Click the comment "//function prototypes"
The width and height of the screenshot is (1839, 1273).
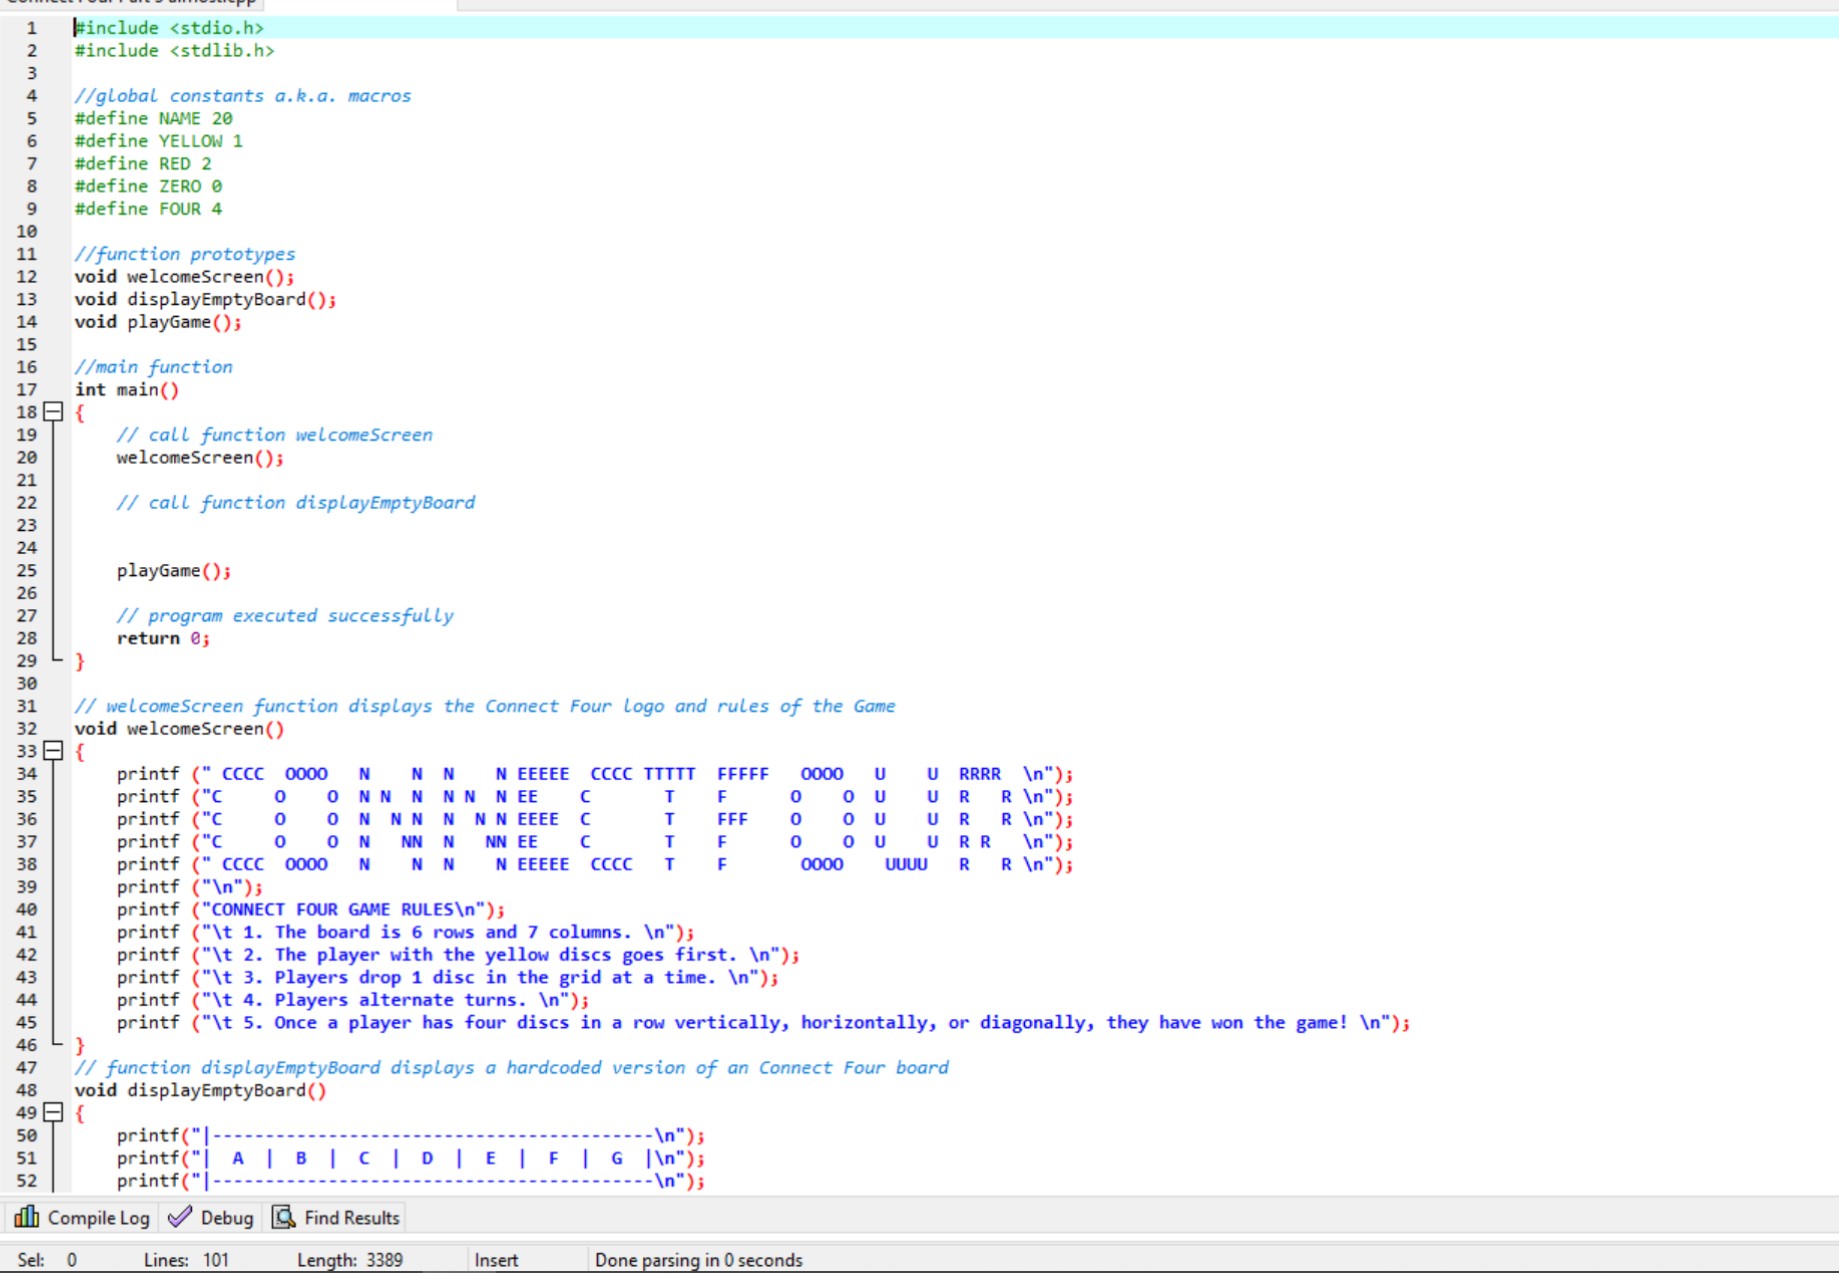click(x=185, y=254)
